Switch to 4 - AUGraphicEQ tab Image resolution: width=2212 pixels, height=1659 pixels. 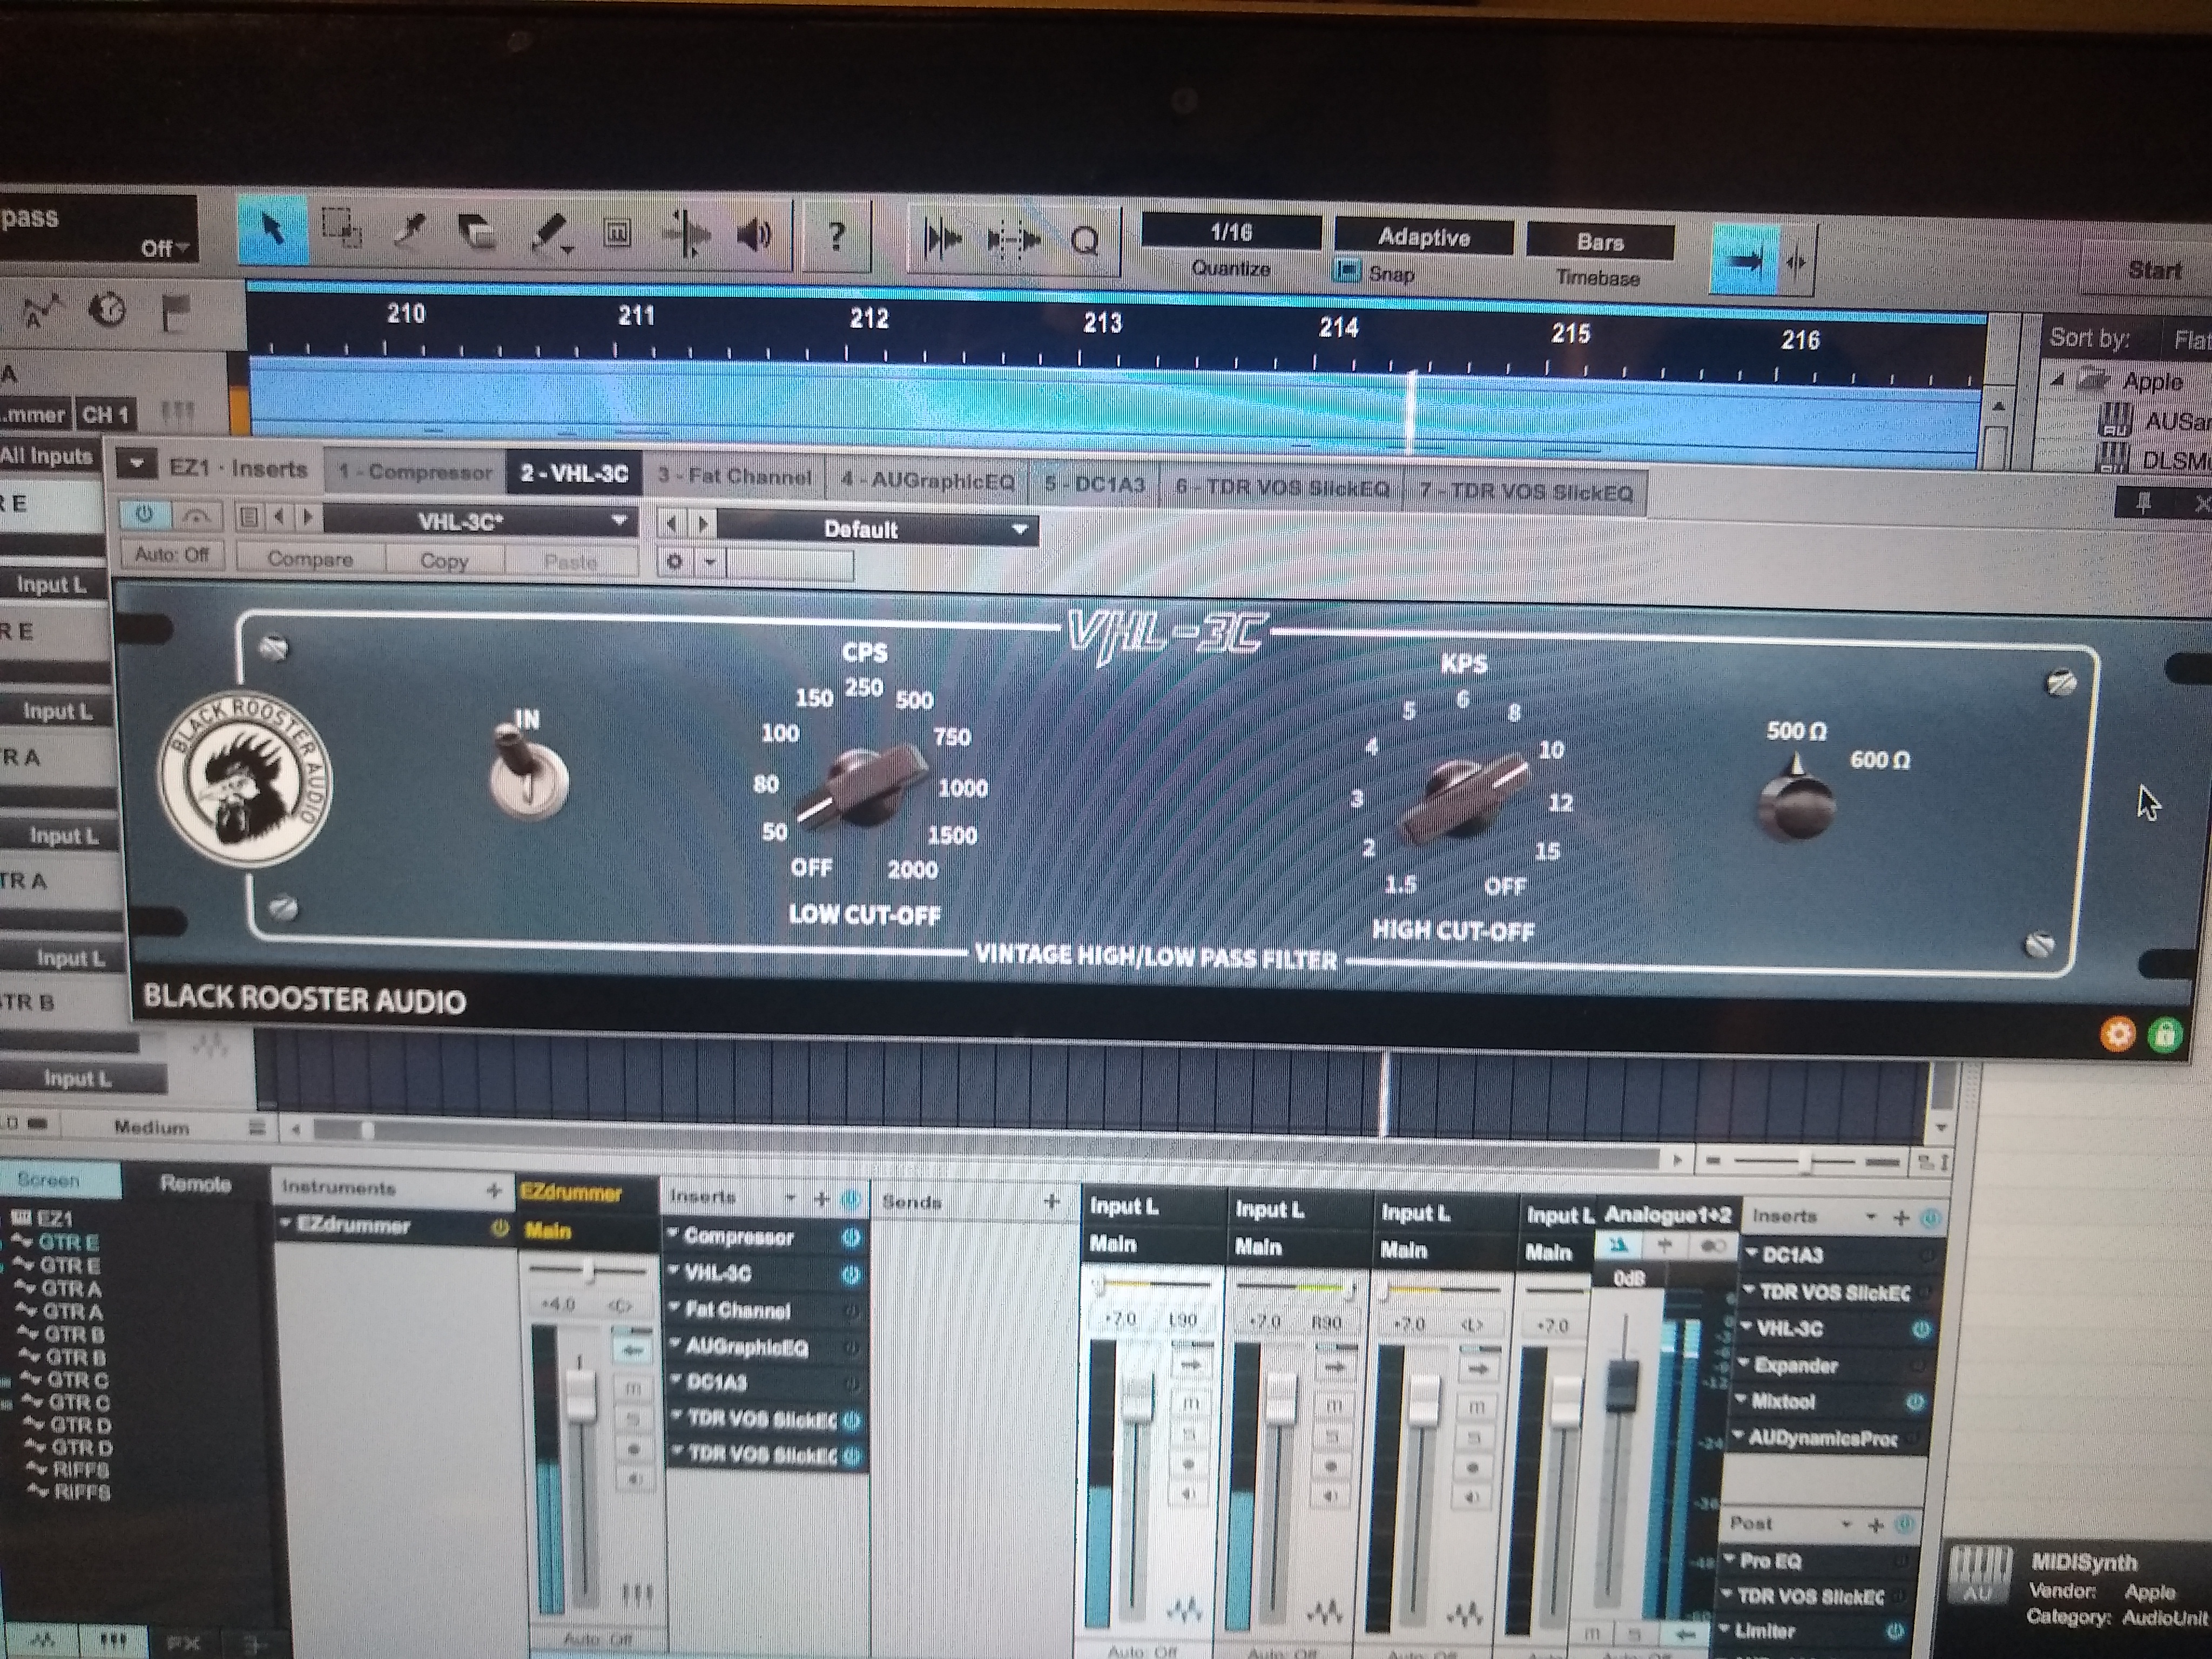(x=928, y=481)
